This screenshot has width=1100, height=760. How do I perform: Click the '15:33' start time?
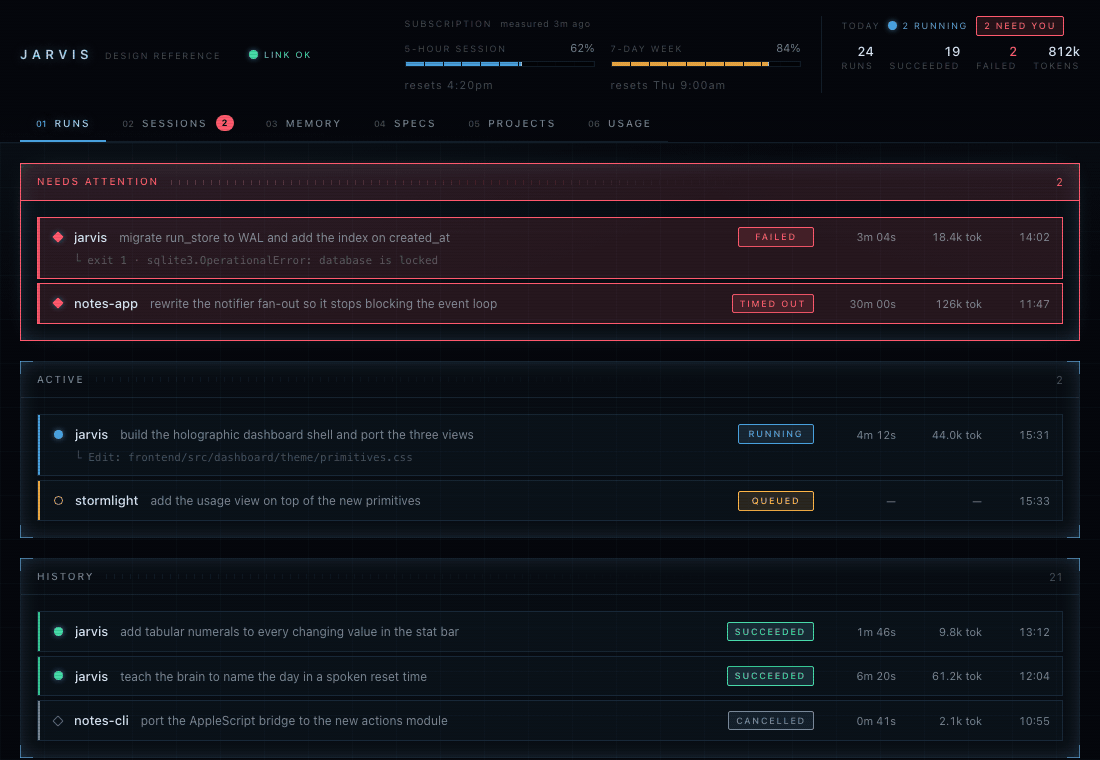[1035, 501]
